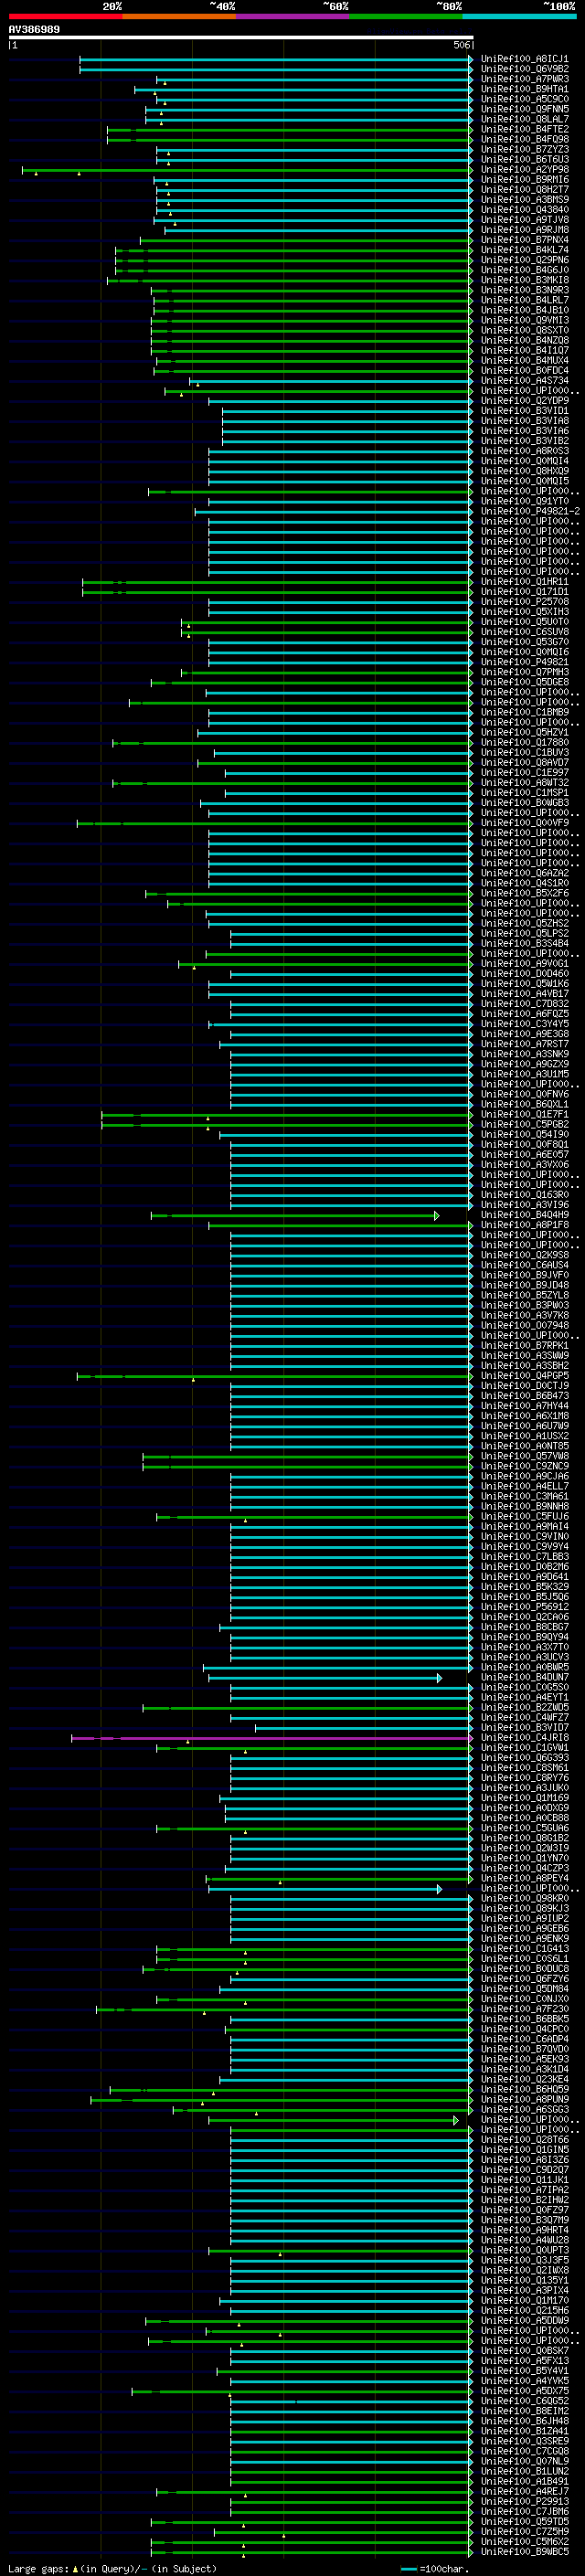Viewport: 585px width, 2576px height.
Task: Select hit UniRef100_A5DDW9
Action: point(525,2321)
